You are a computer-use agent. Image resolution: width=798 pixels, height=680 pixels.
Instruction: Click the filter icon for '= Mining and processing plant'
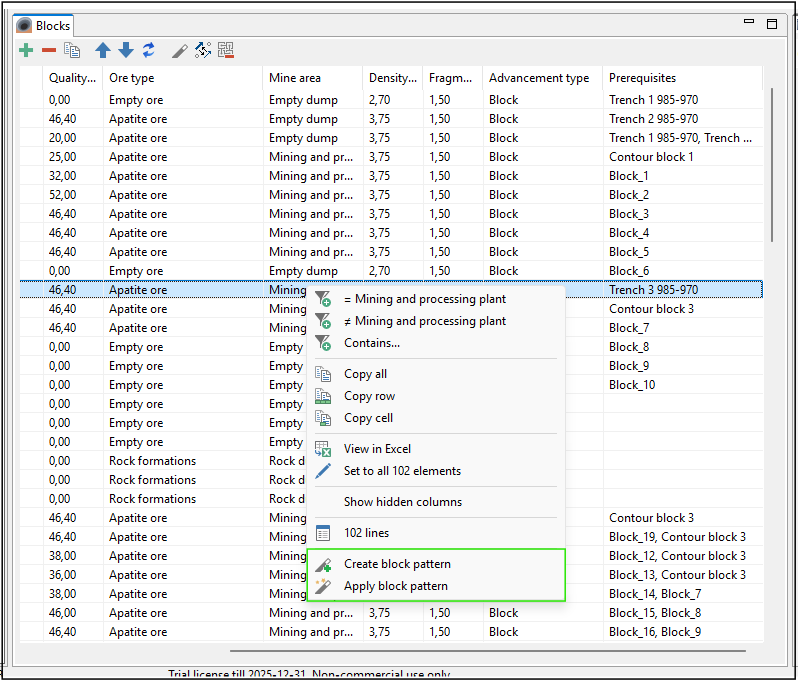323,299
